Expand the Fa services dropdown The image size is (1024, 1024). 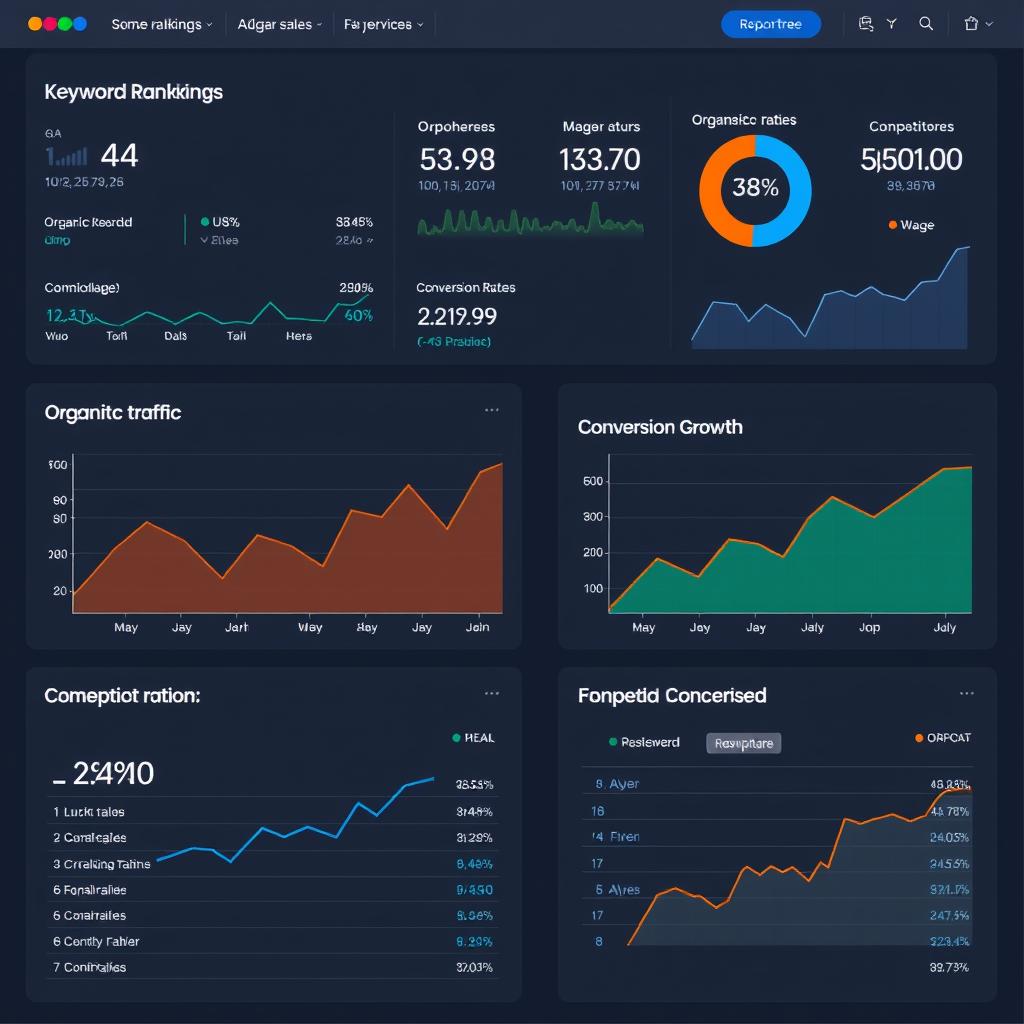(383, 23)
